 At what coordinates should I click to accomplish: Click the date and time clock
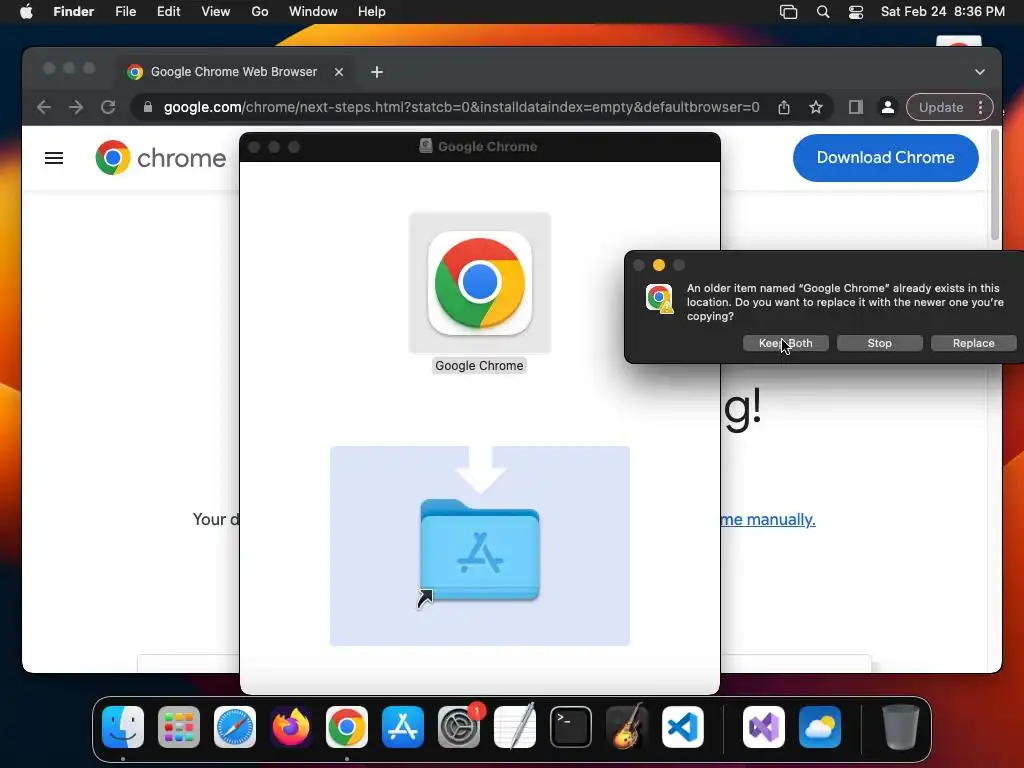(x=942, y=12)
